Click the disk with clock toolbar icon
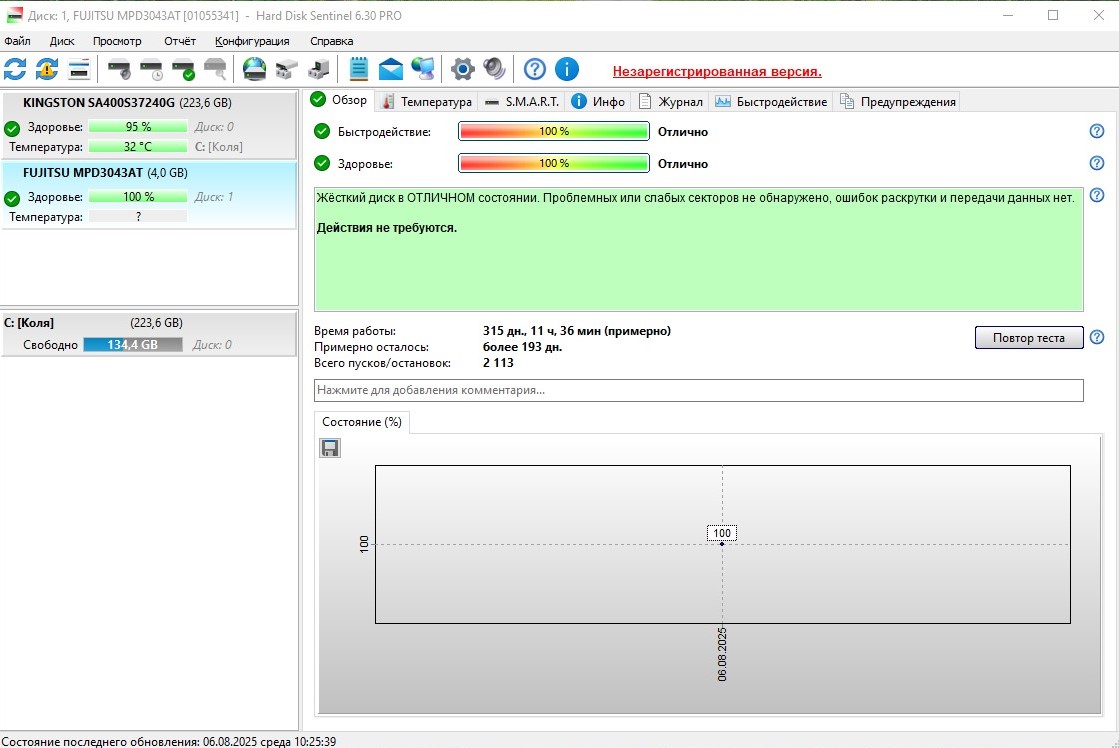The image size is (1119, 748). point(151,69)
